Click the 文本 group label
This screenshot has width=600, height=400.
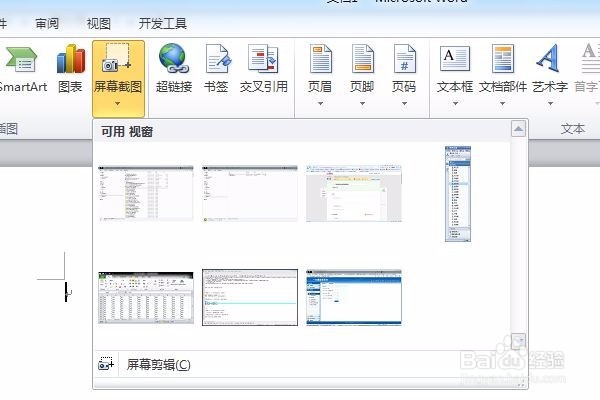point(573,129)
